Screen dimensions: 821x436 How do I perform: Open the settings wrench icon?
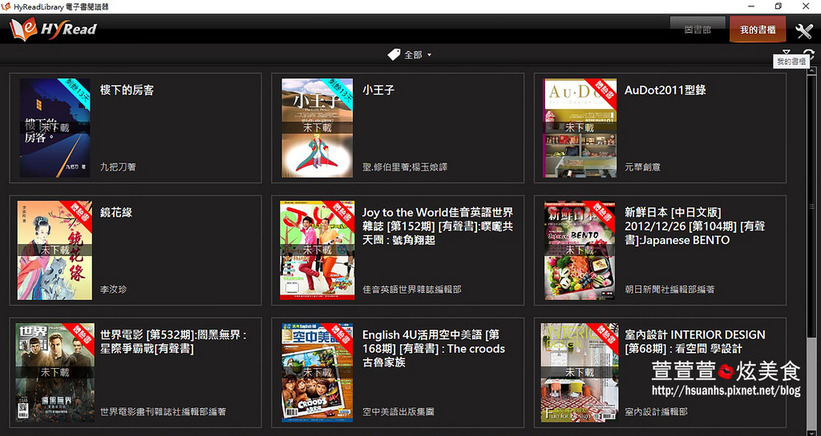click(x=804, y=31)
